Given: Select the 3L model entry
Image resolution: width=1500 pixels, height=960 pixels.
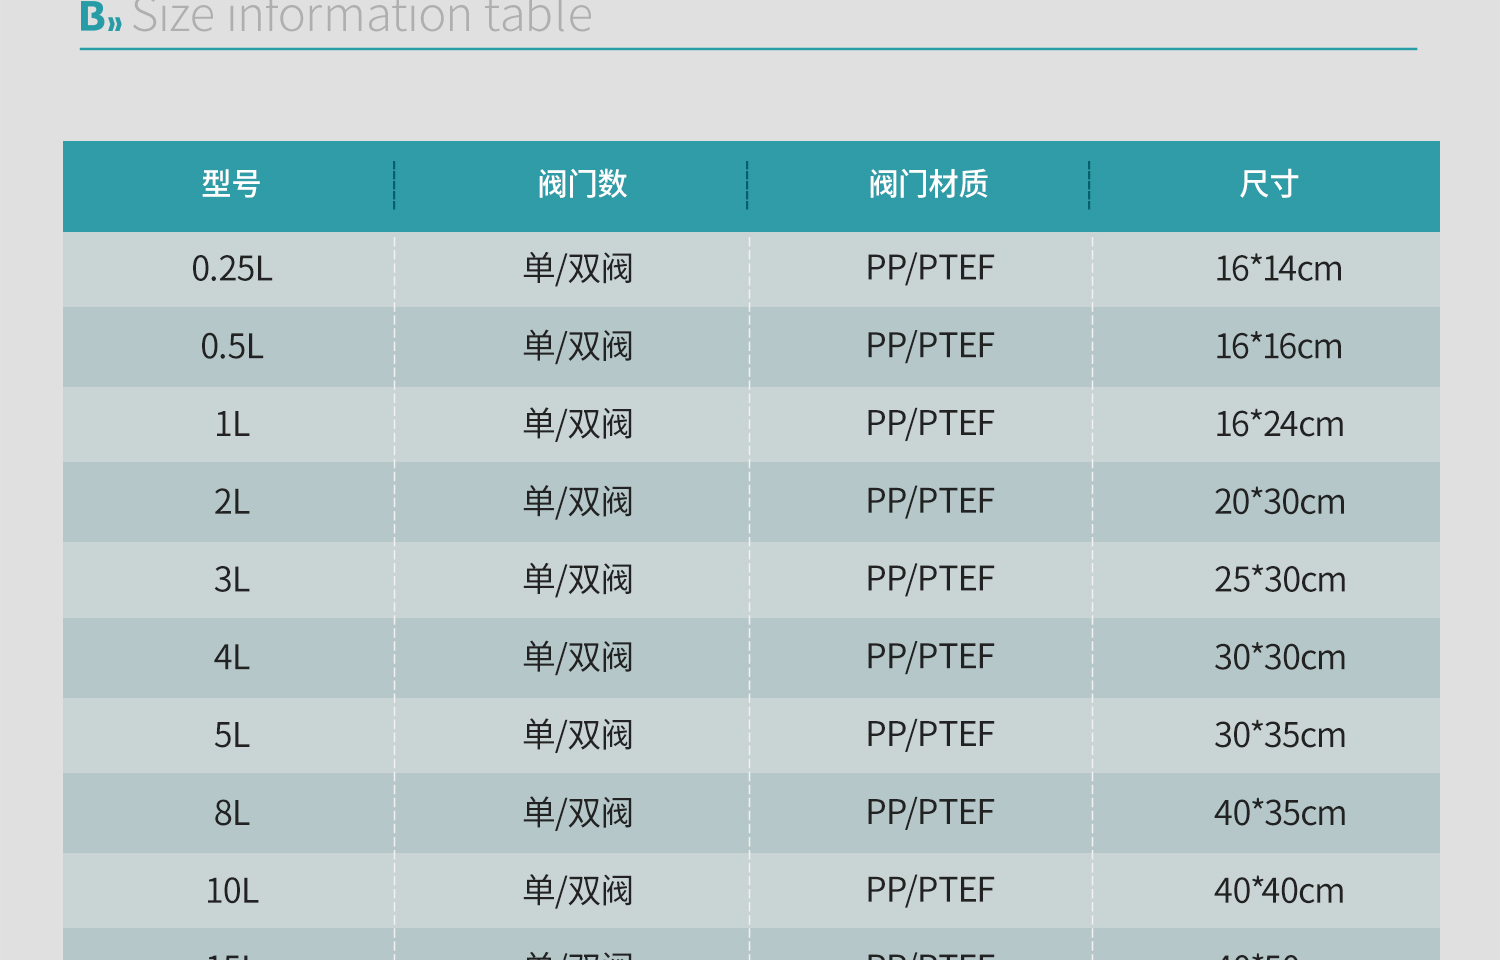Looking at the screenshot, I should [232, 580].
